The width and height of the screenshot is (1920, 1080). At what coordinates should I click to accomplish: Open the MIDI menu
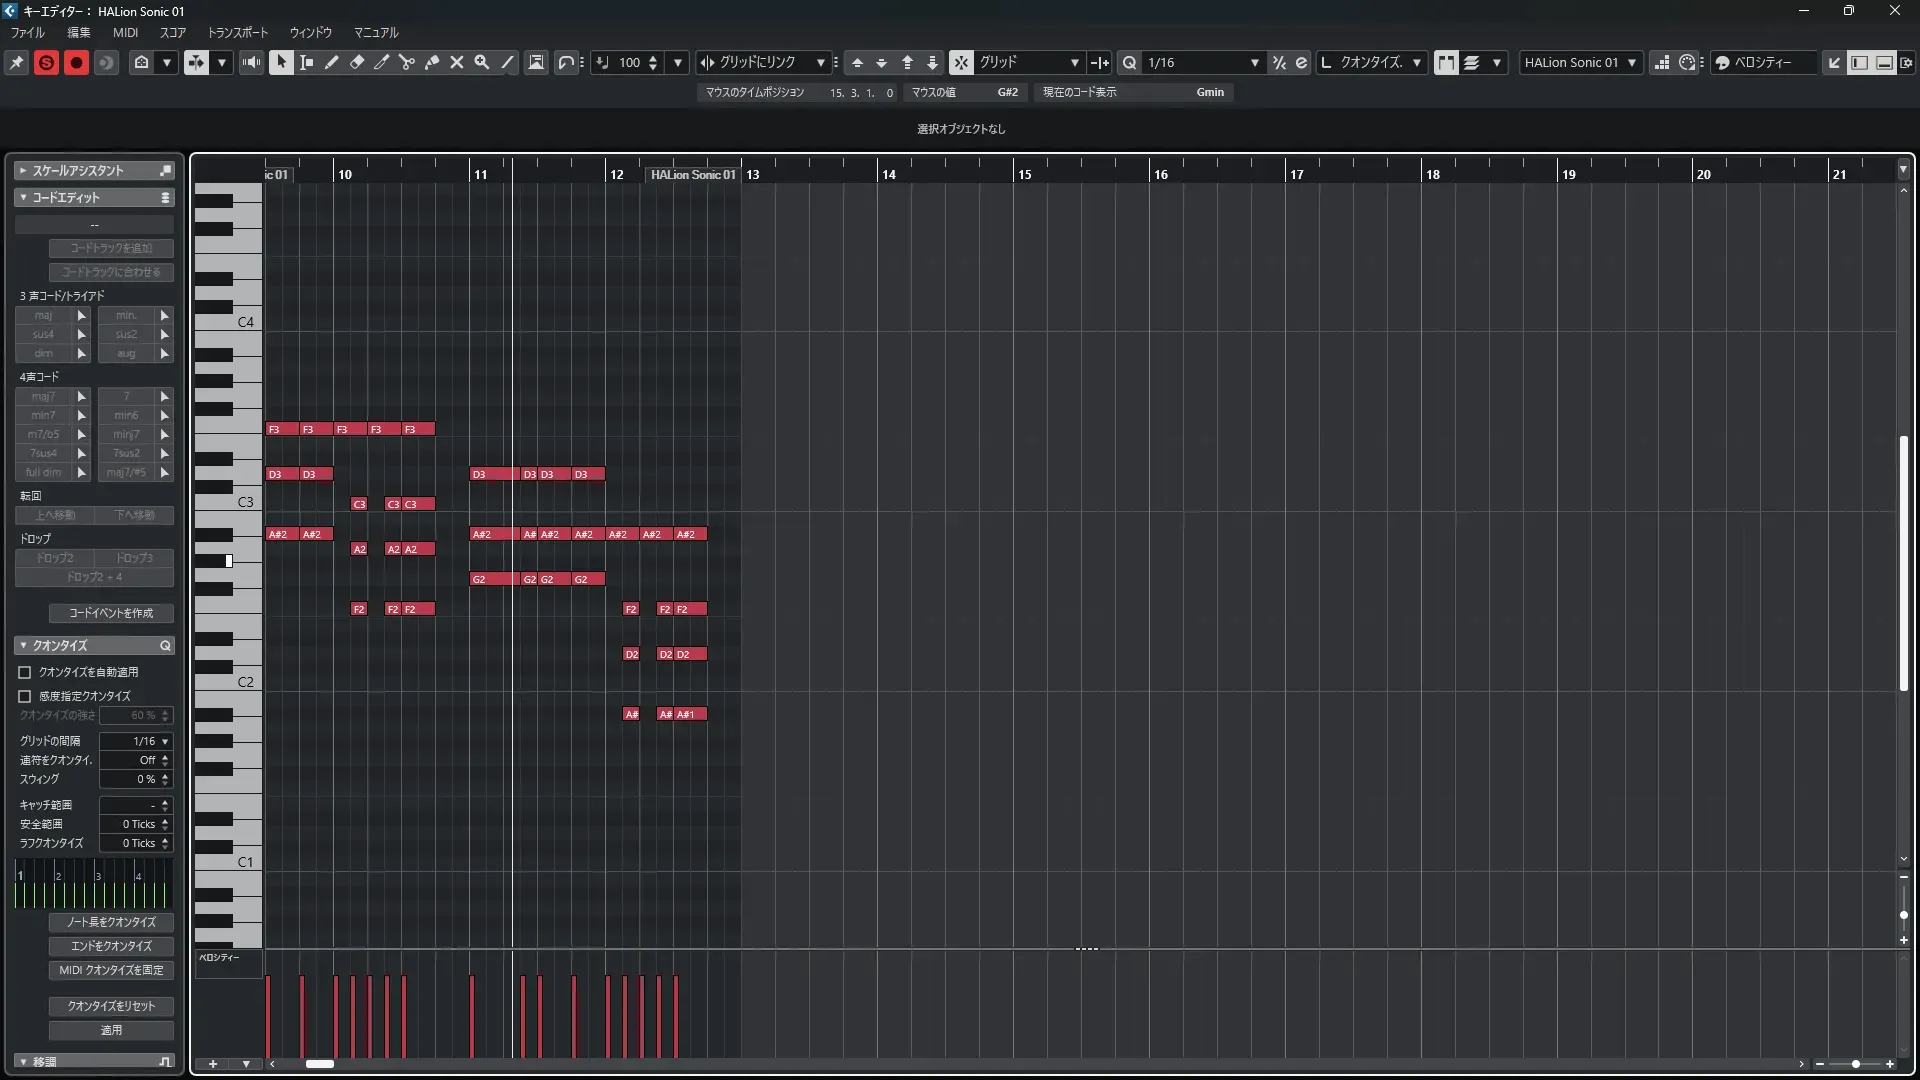125,32
